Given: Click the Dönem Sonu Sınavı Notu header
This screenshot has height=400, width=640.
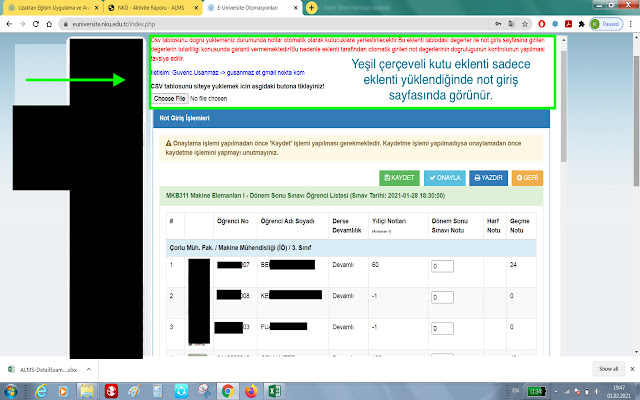Looking at the screenshot, I should tap(449, 226).
